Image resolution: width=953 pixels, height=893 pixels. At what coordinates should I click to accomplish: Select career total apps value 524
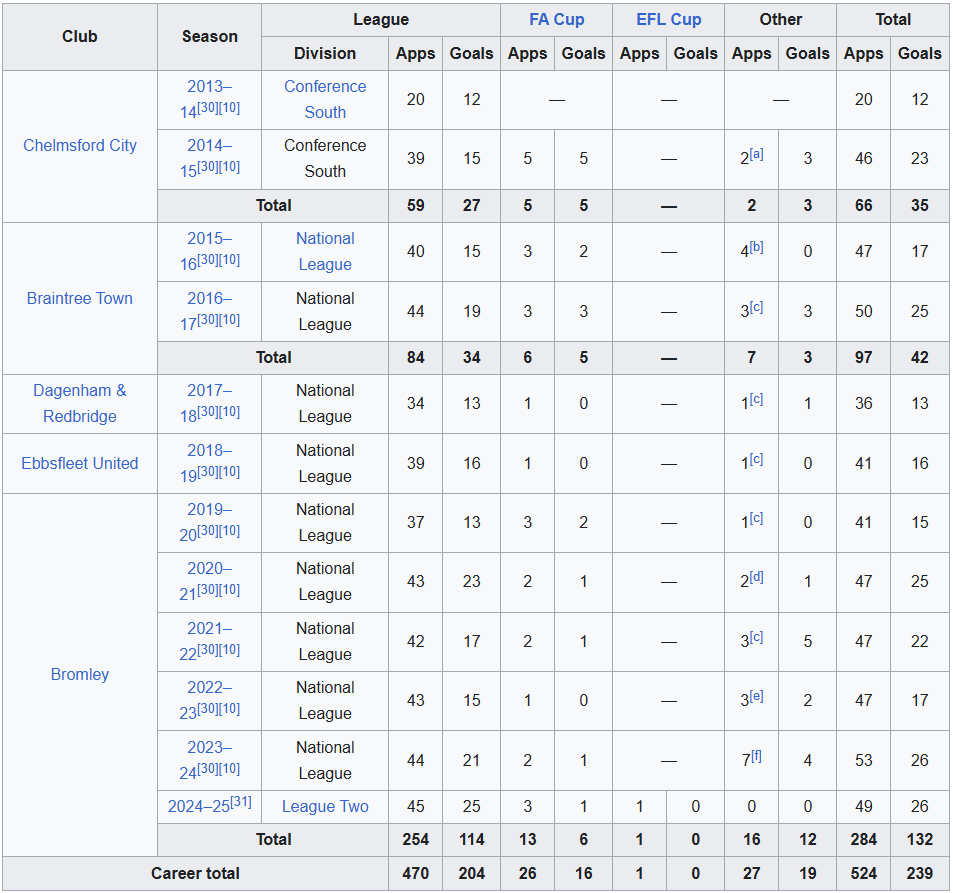(864, 874)
